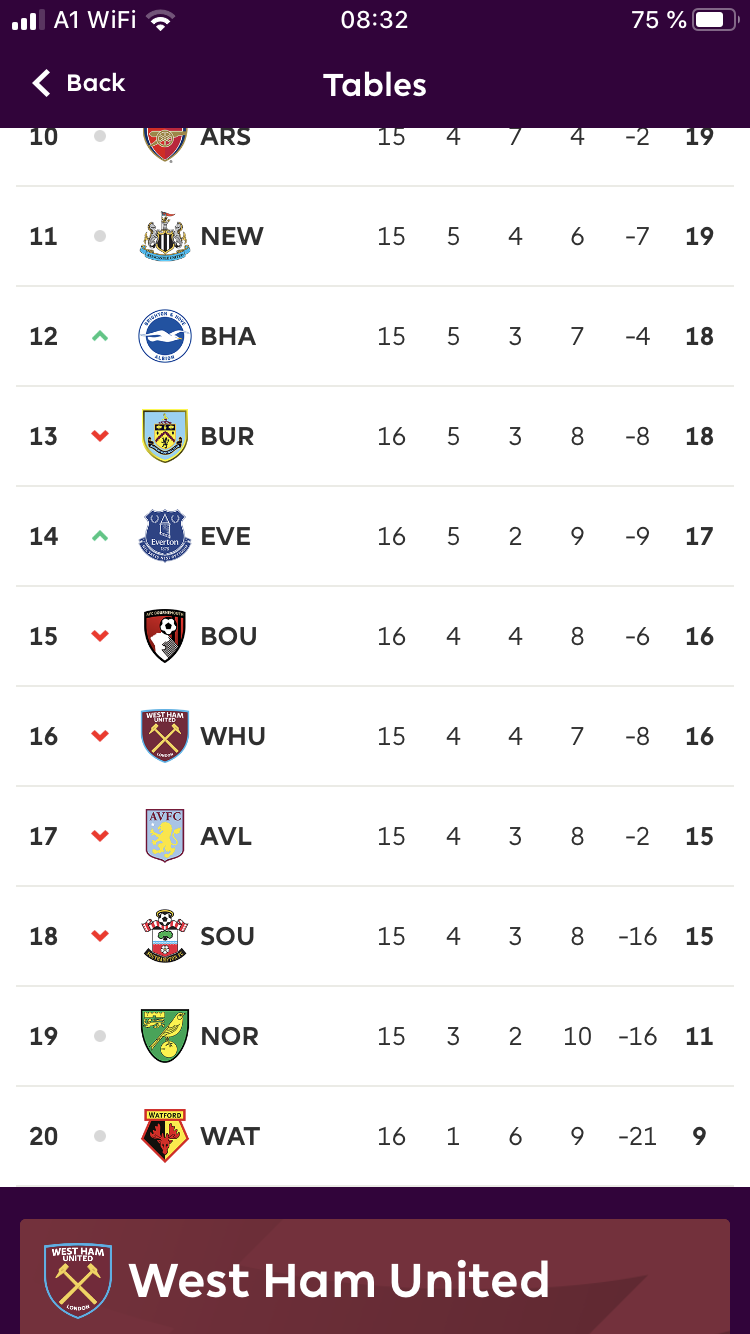Tap the Brighton club badge

pyautogui.click(x=165, y=336)
